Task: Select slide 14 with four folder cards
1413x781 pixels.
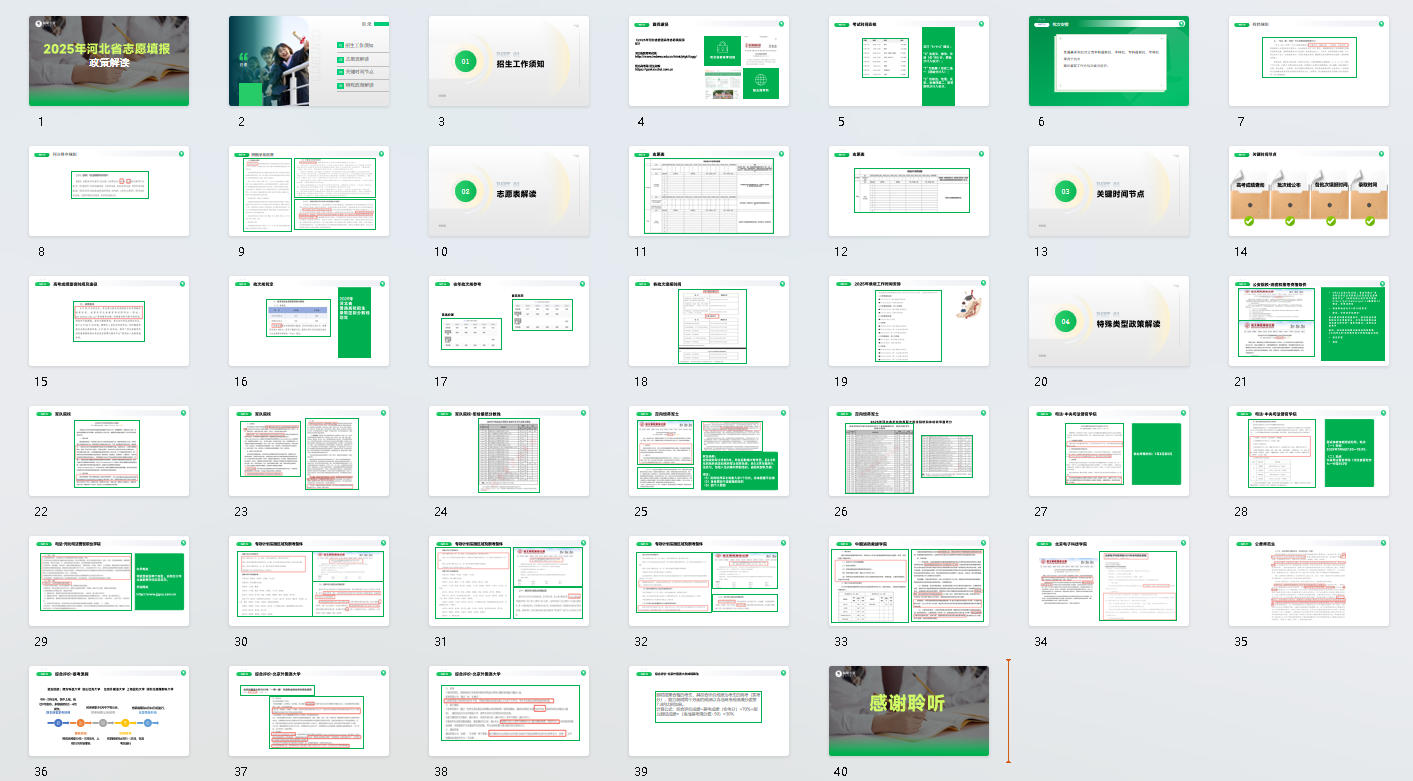Action: tap(1308, 191)
